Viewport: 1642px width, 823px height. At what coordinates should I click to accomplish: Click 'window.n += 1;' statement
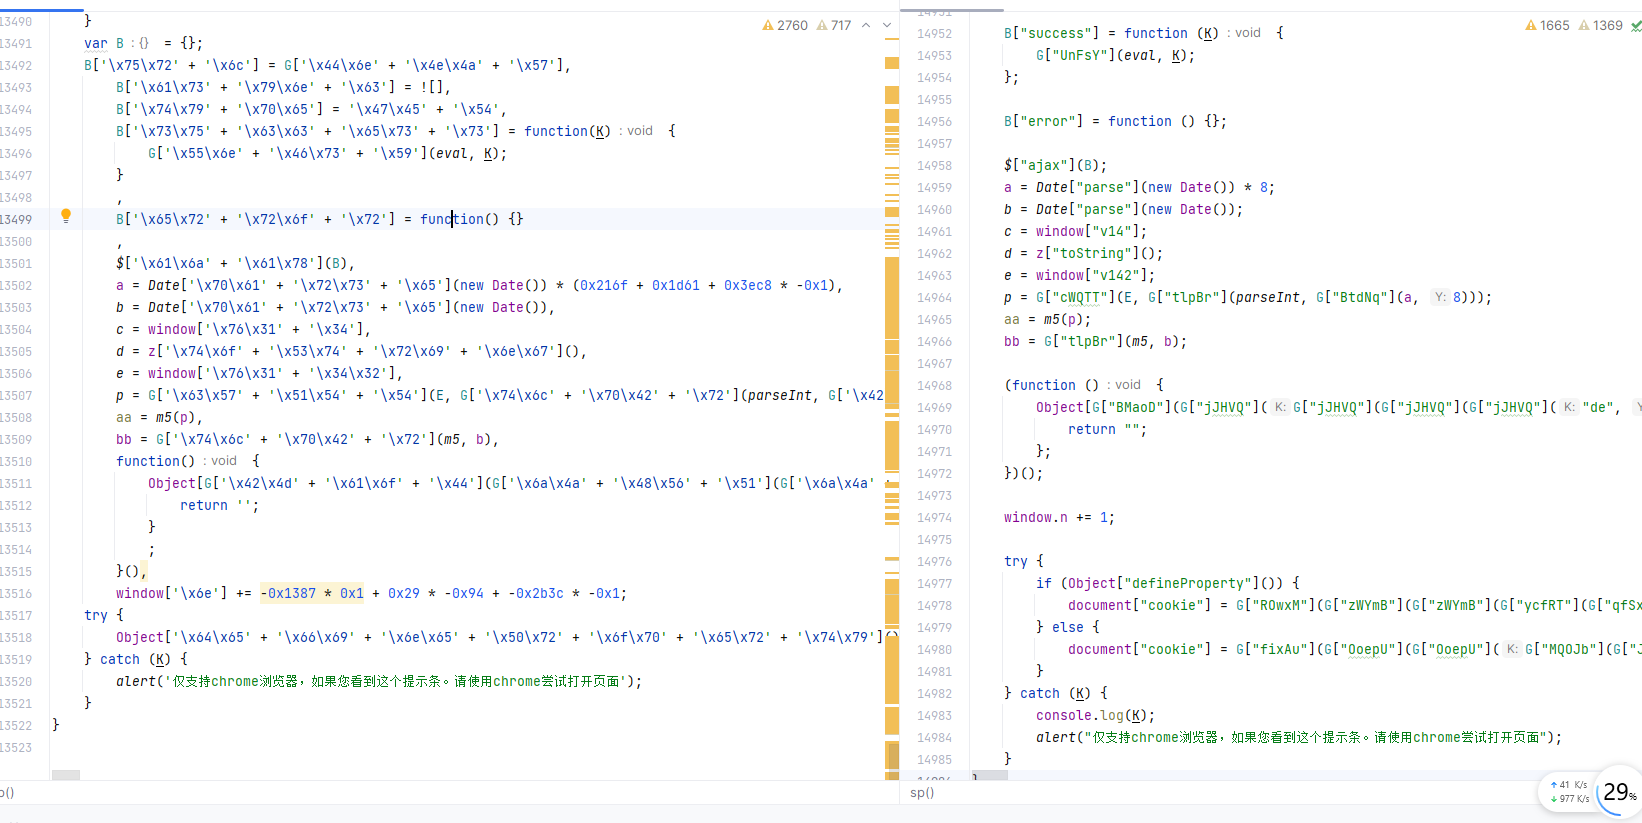pos(1059,517)
